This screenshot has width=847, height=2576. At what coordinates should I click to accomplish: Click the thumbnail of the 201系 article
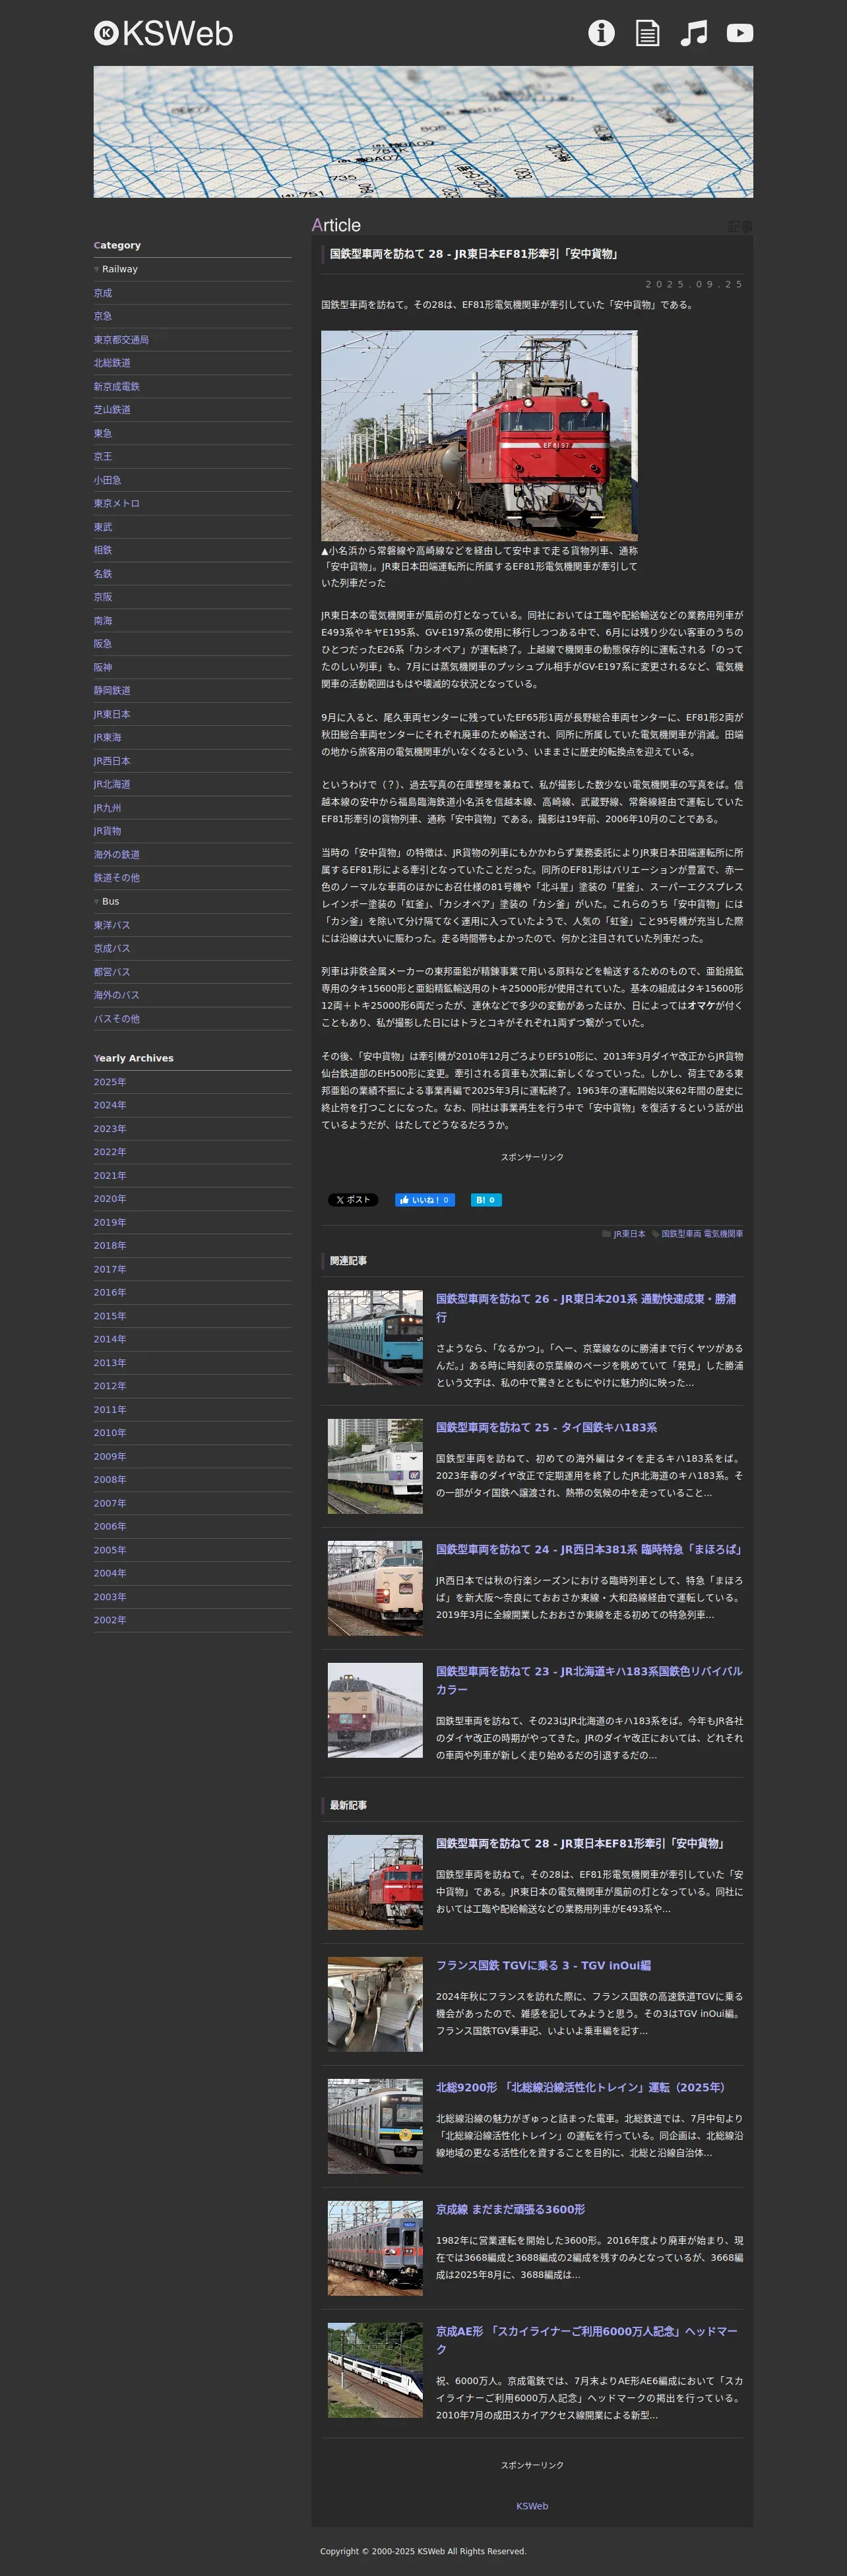[375, 1338]
